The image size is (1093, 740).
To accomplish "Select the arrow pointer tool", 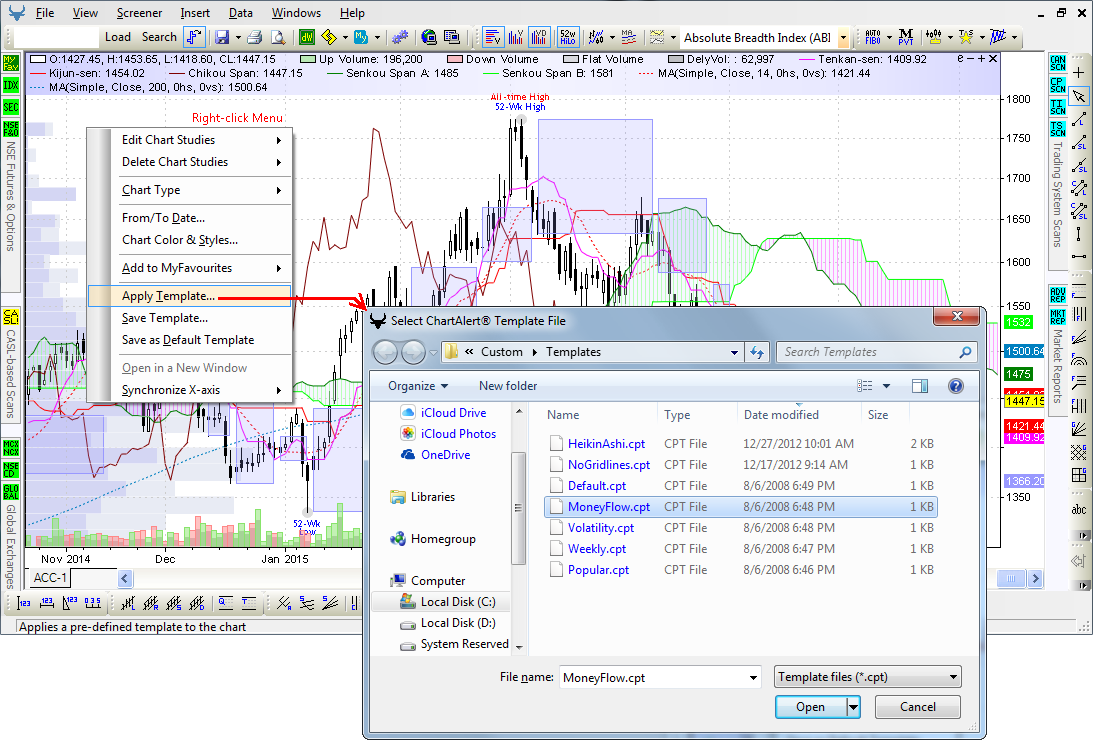I will (1079, 95).
